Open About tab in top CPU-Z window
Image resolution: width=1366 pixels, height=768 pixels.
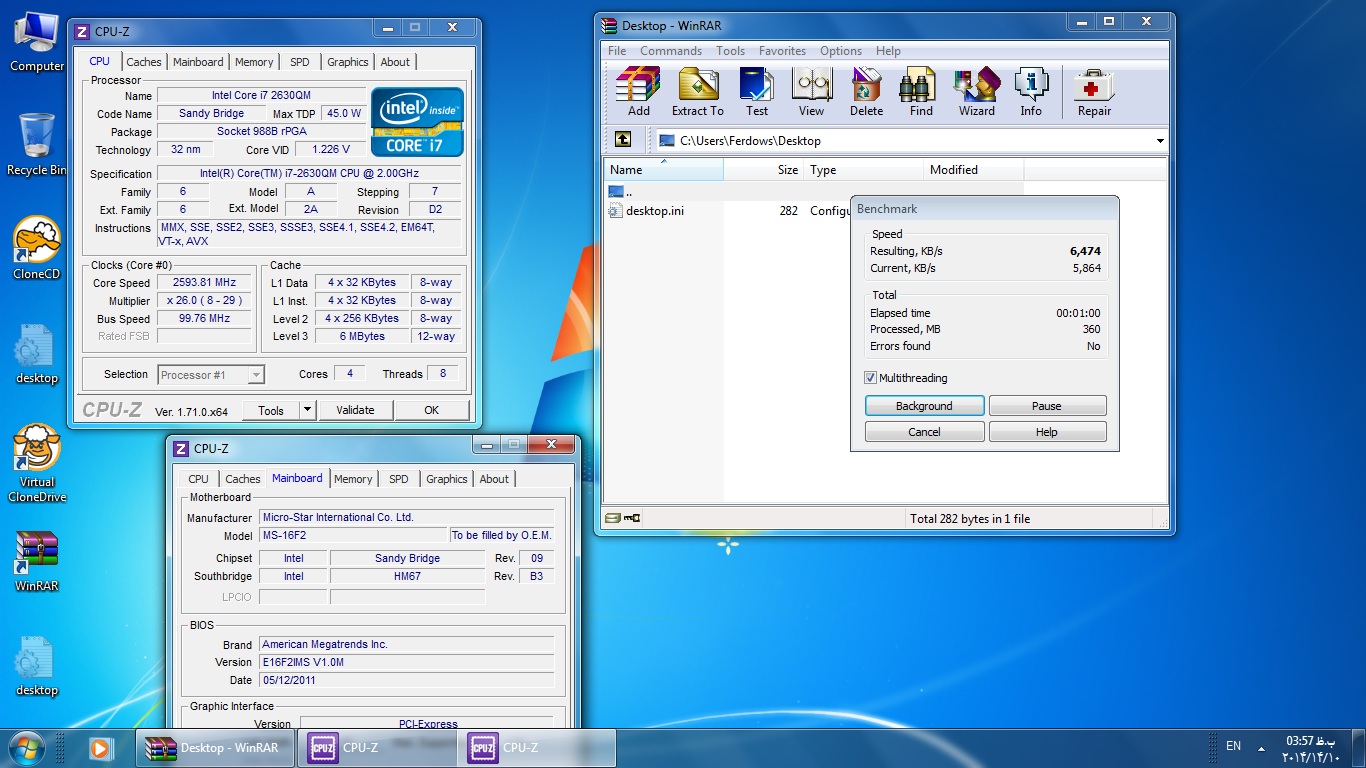coord(395,62)
